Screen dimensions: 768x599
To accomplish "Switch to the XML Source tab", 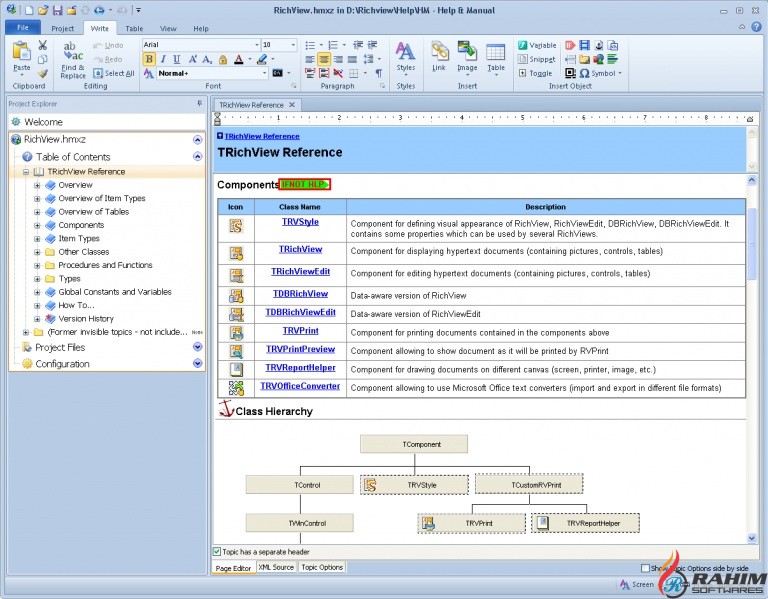I will pyautogui.click(x=276, y=567).
